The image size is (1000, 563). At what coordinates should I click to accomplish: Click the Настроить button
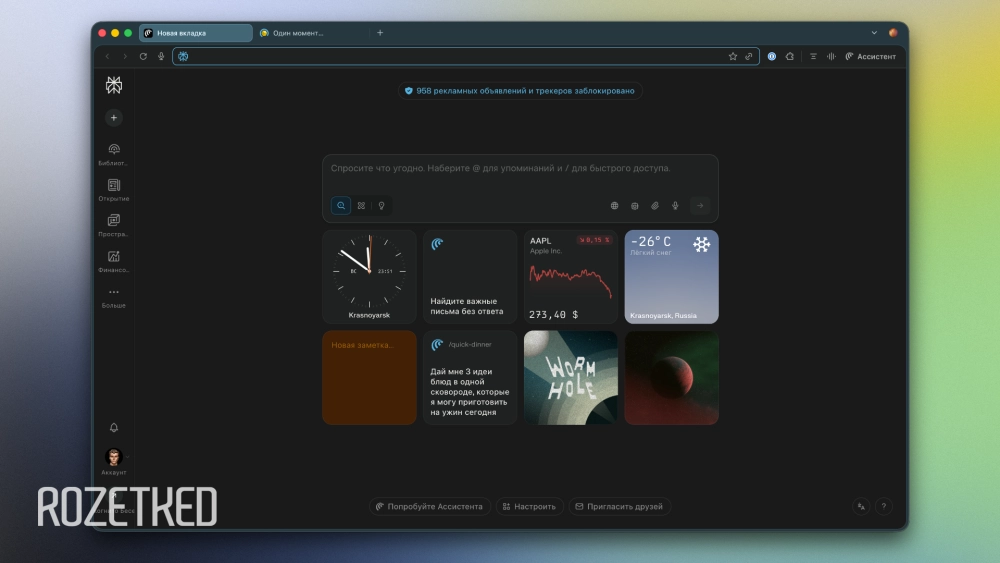pyautogui.click(x=530, y=507)
